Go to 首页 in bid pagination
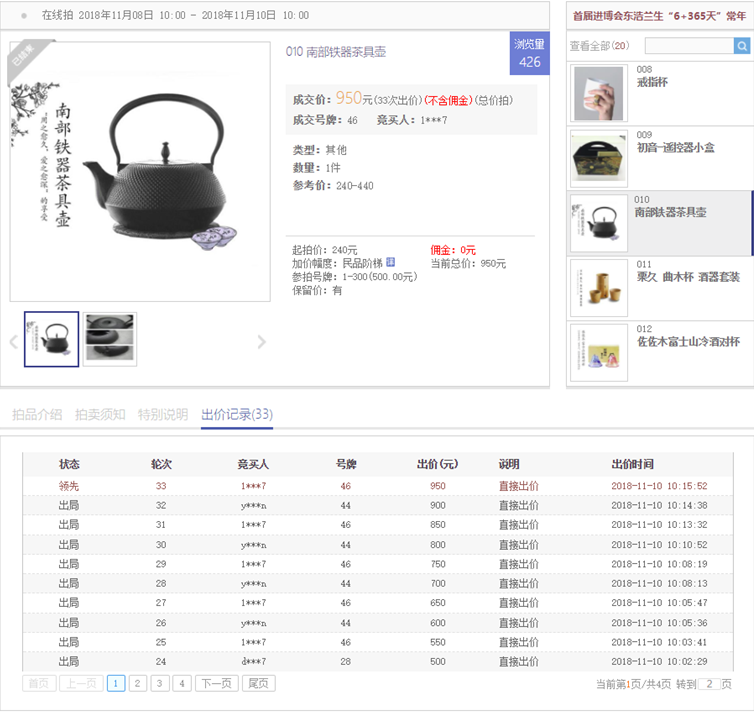 coord(39,683)
